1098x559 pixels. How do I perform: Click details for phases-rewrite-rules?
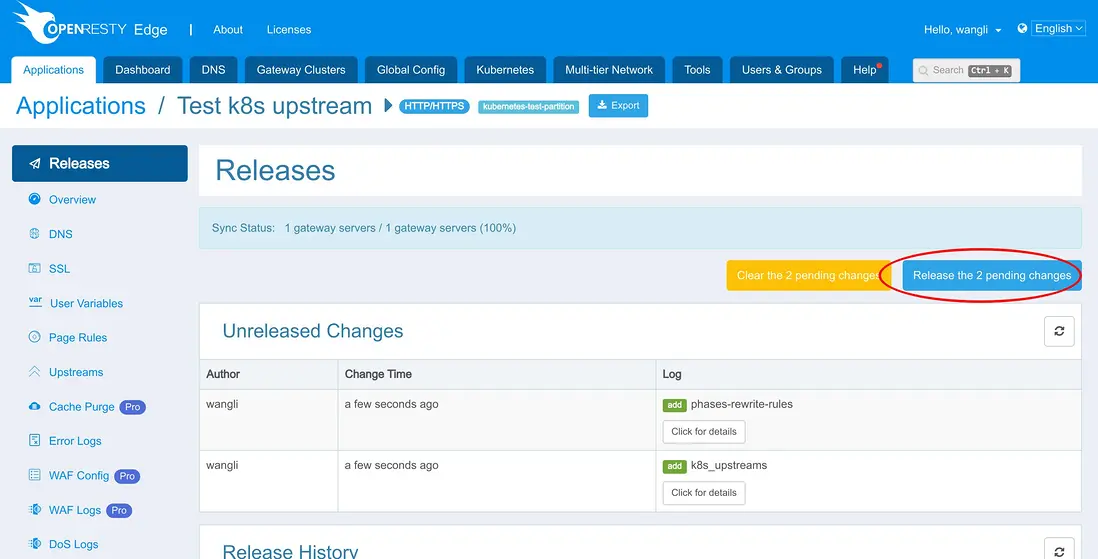[x=704, y=432]
